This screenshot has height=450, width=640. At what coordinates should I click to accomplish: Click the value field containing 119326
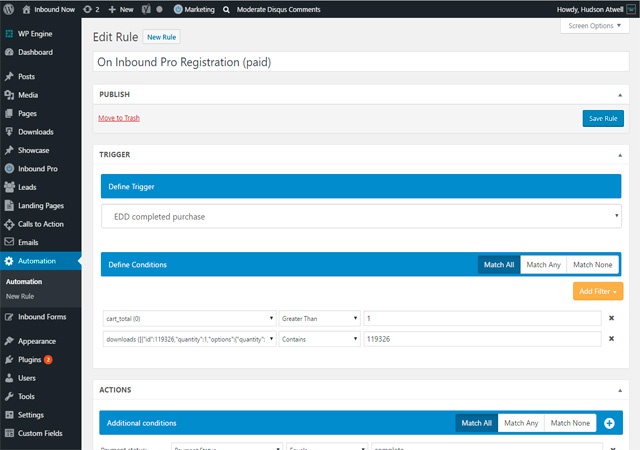[x=482, y=339]
